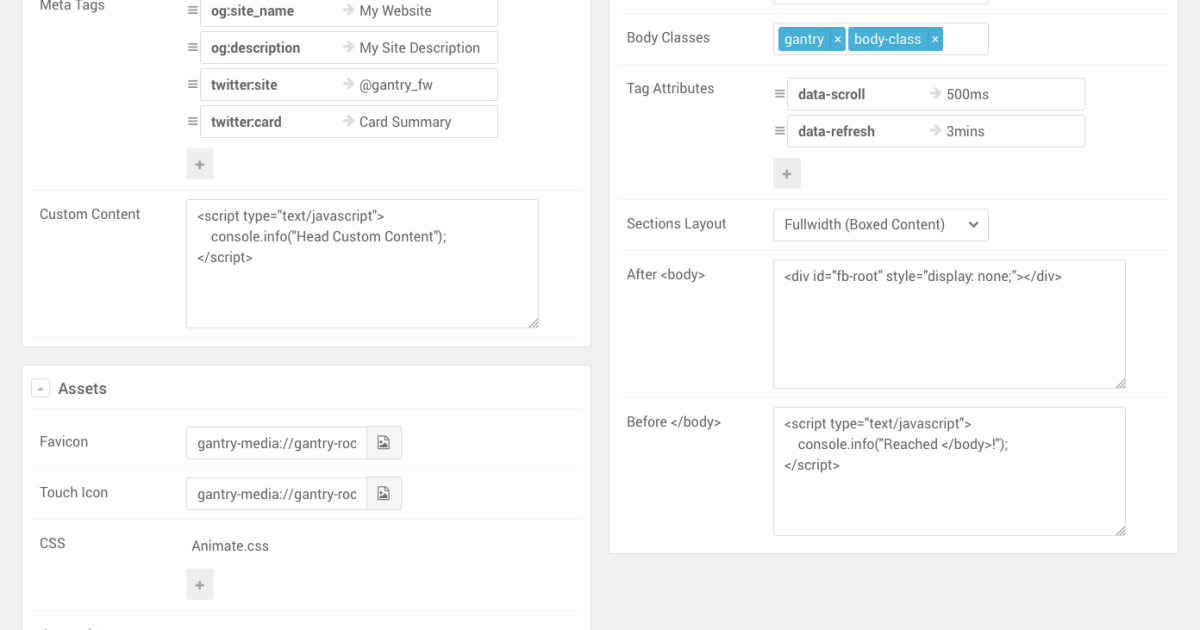Click the Favicon file picker icon

pos(384,442)
